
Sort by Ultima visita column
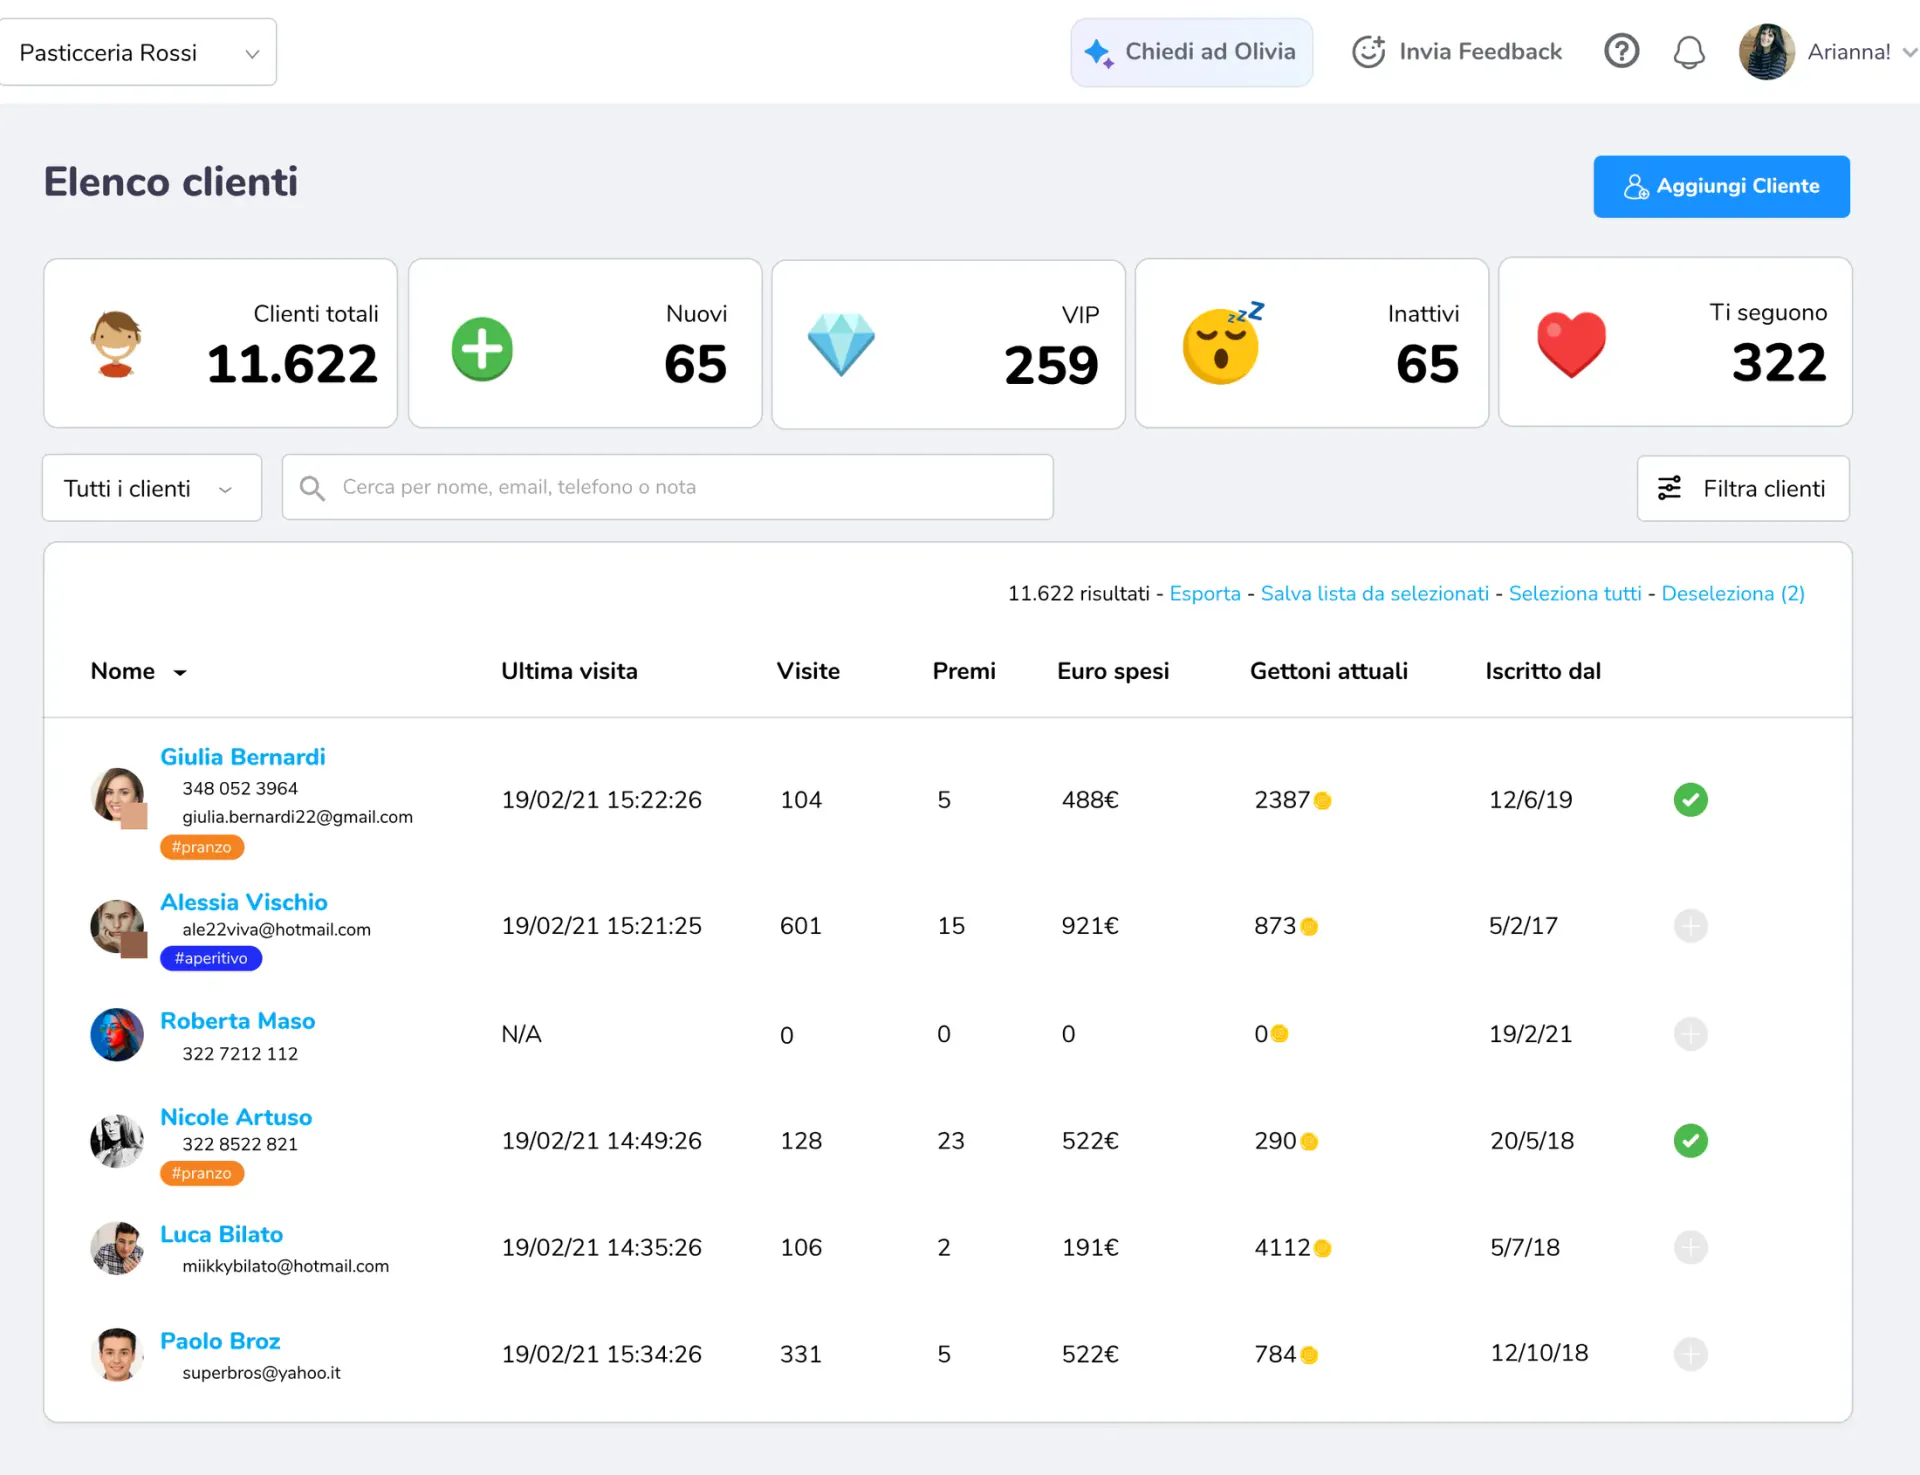pos(569,671)
